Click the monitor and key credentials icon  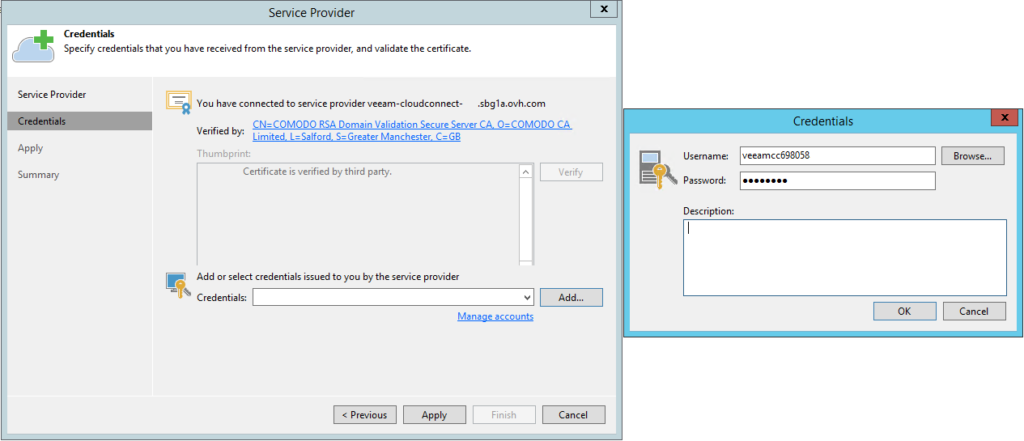tap(176, 286)
